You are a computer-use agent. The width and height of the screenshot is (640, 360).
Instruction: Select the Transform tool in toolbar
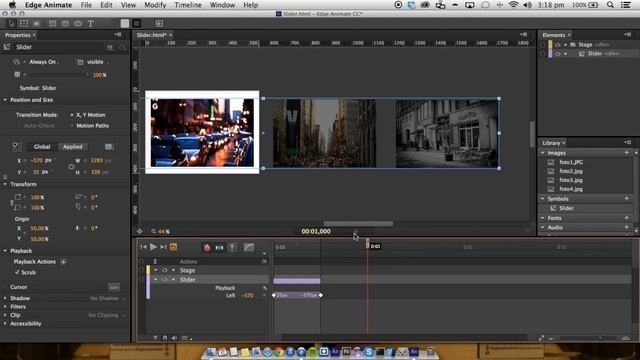(24, 23)
